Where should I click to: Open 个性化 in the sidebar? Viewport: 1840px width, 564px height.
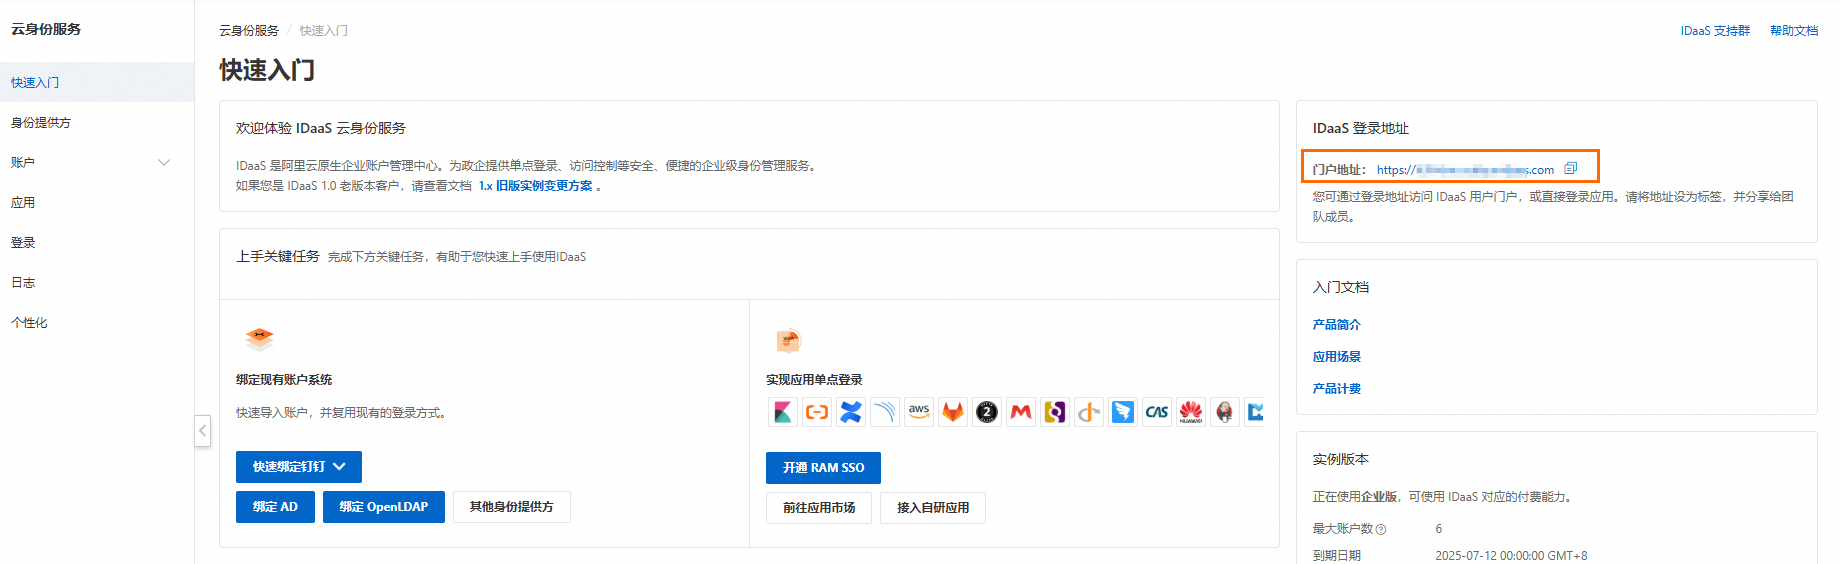[97, 322]
